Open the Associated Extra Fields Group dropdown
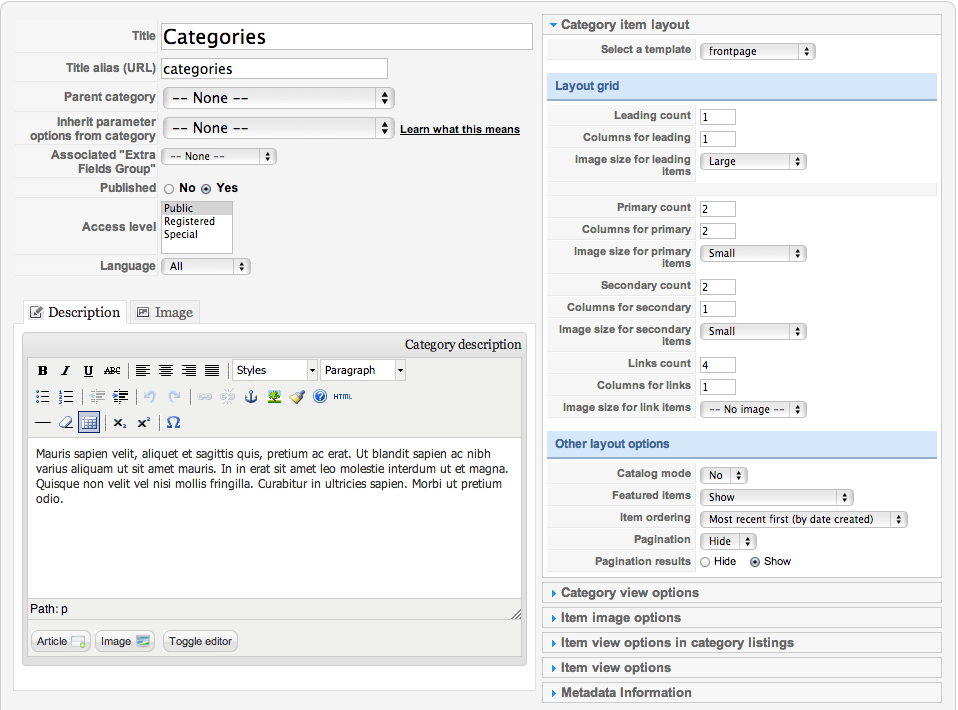Image resolution: width=958 pixels, height=710 pixels. 219,156
